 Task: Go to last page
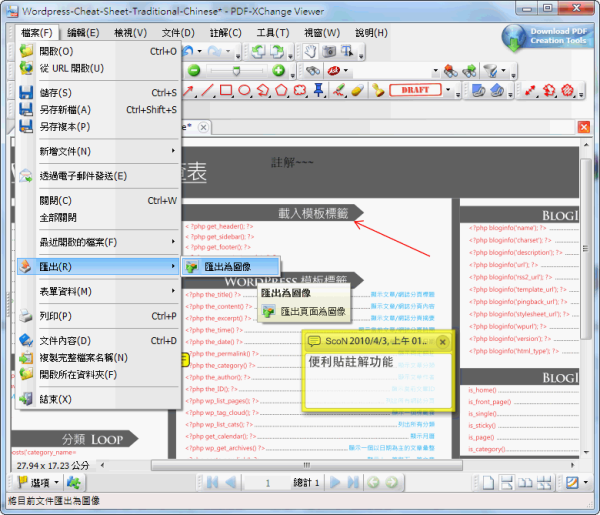tap(353, 482)
